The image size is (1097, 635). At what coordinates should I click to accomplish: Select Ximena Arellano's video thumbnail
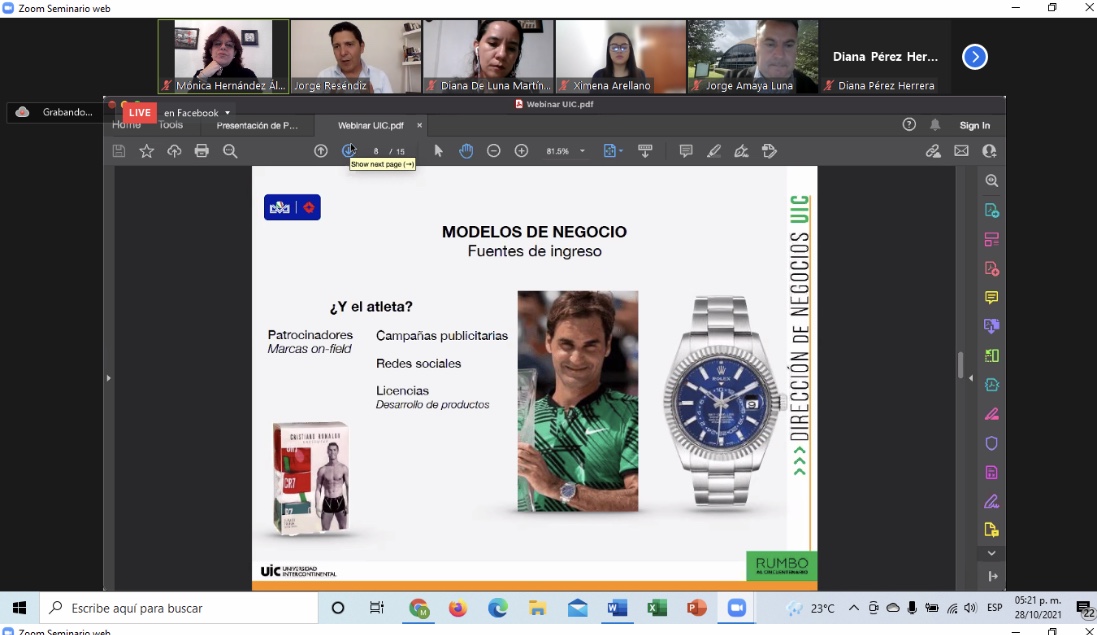[x=621, y=56]
